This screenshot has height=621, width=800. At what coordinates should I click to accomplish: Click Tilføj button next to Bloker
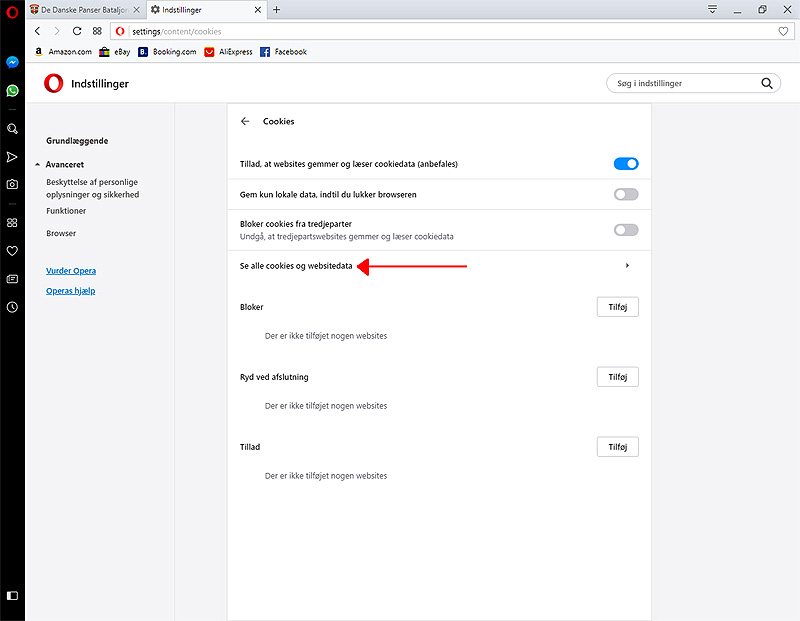coord(617,307)
